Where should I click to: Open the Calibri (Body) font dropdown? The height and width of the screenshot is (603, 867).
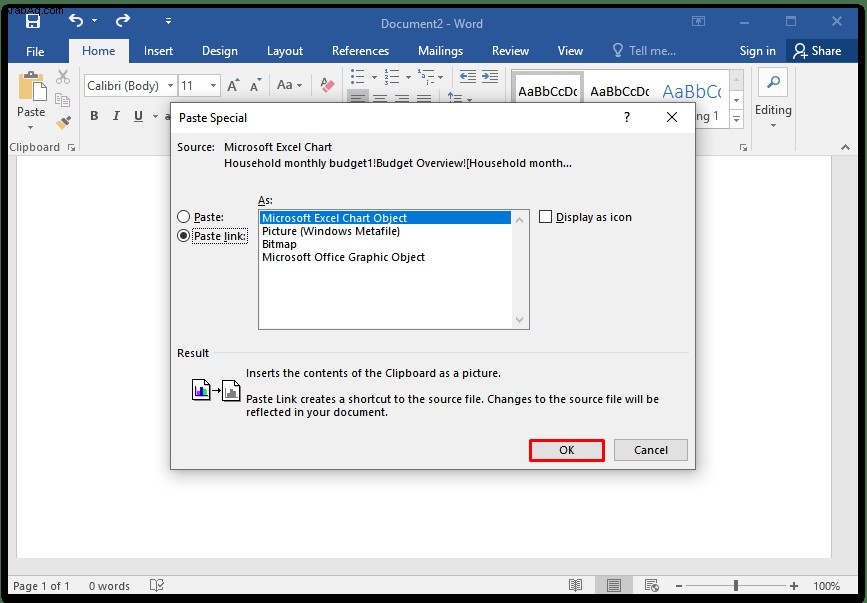coord(170,86)
